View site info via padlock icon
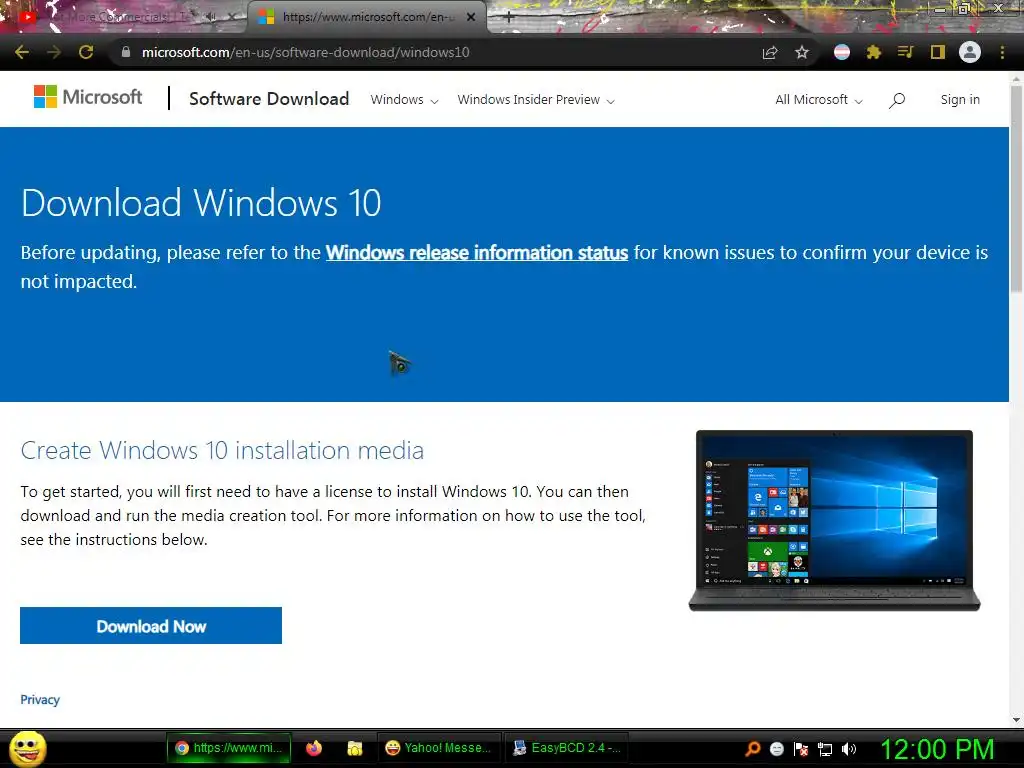This screenshot has width=1024, height=768. point(126,52)
